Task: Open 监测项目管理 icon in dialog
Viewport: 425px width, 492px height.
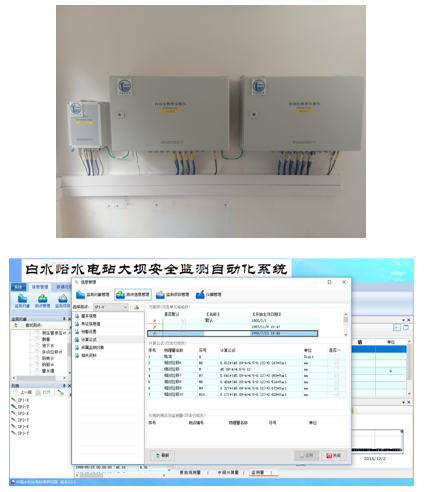Action: 172,294
